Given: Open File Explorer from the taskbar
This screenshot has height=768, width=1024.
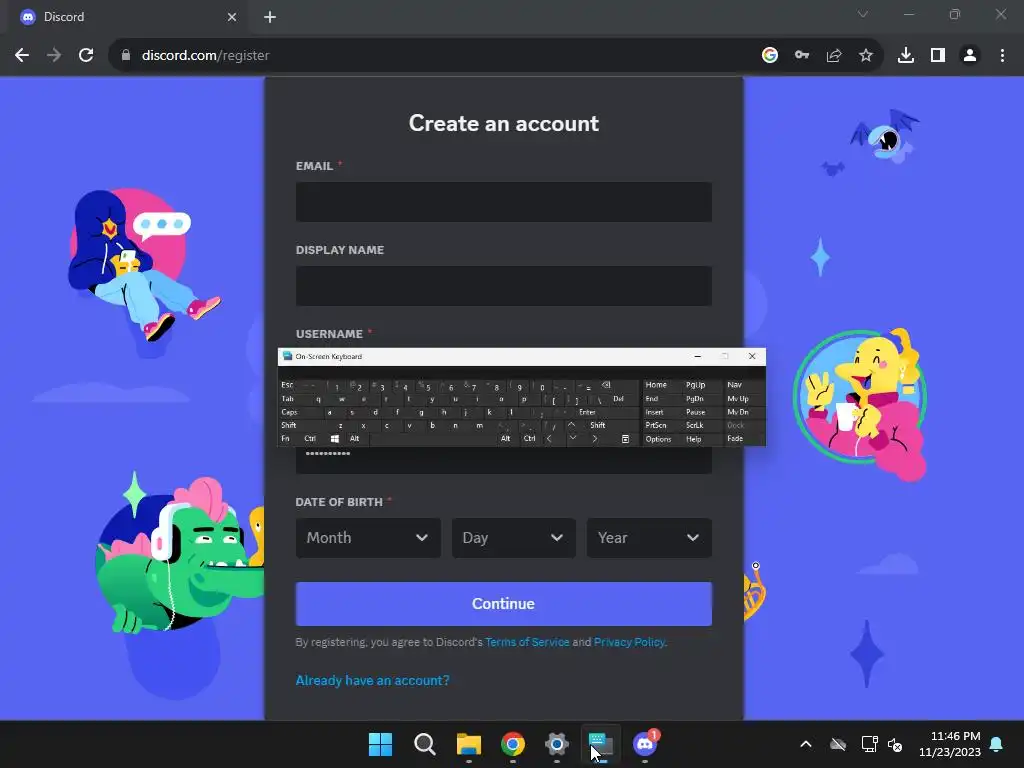Looking at the screenshot, I should pos(468,744).
